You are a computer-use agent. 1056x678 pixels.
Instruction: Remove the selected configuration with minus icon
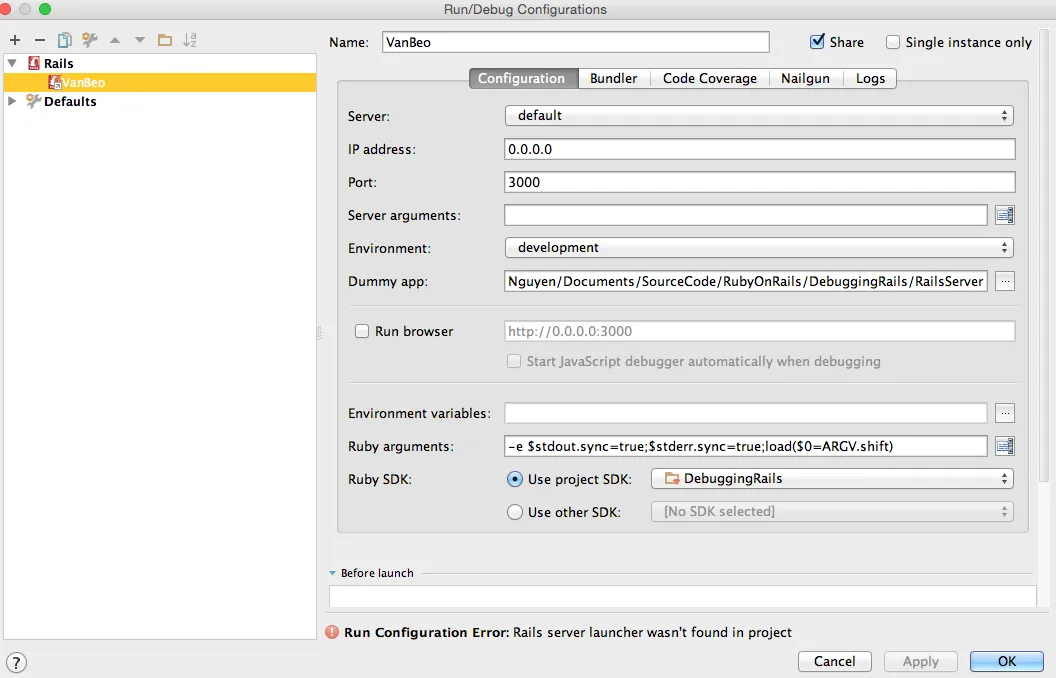point(40,40)
